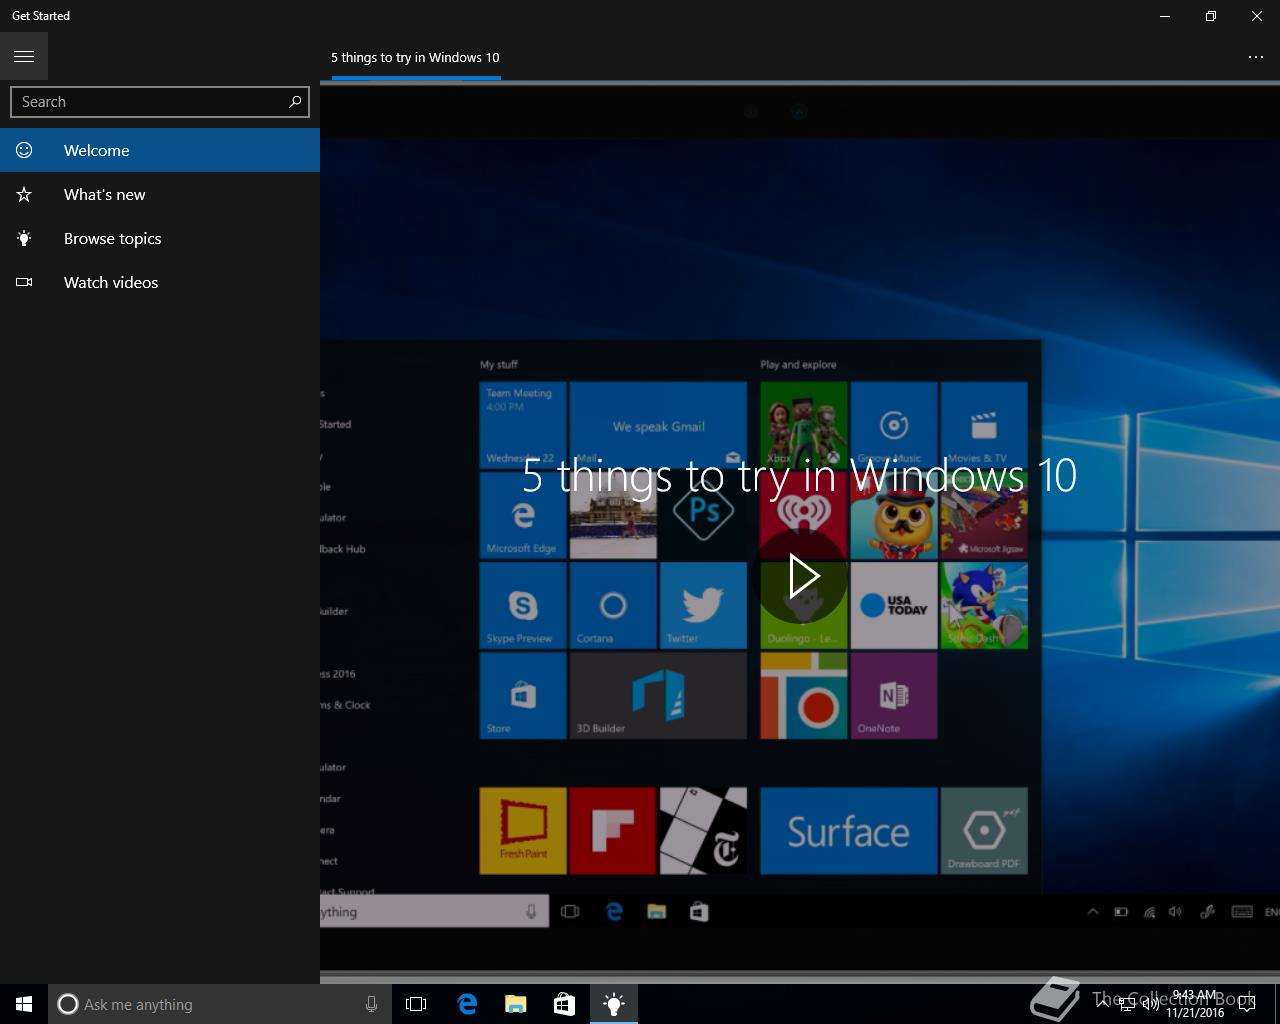The image size is (1280, 1024).
Task: Click the '5 things to try in Windows 10' video title
Action: (800, 475)
